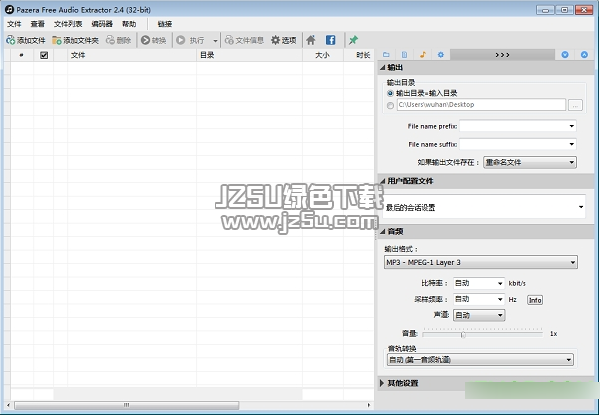
Task: Click the document icon tab in the right panel
Action: [x=404, y=55]
